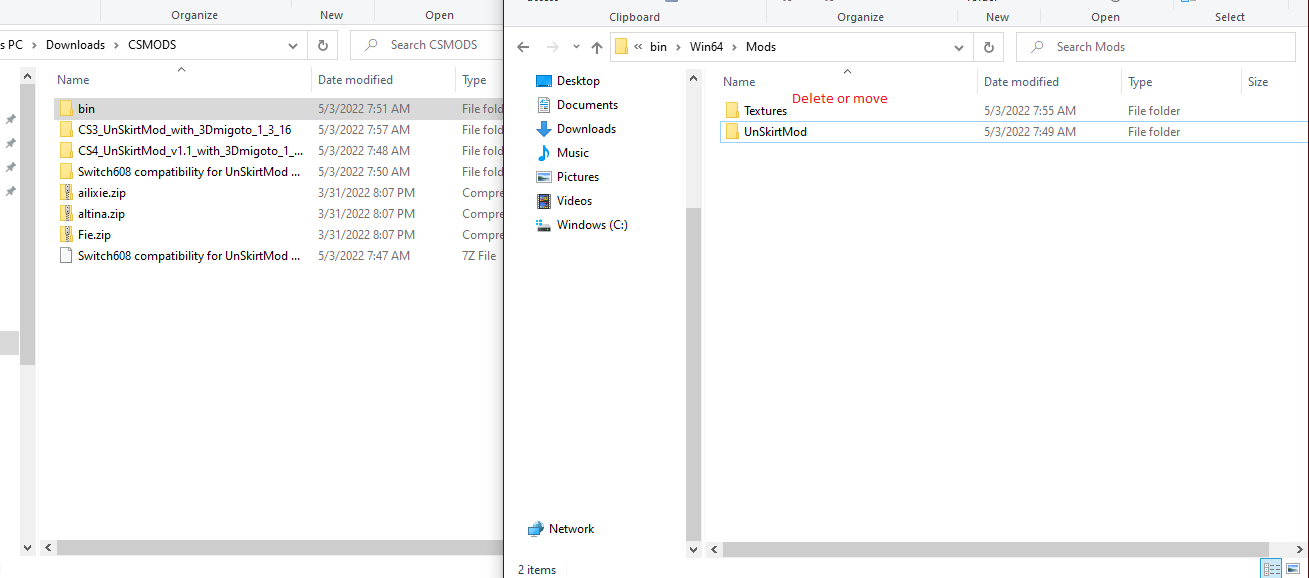
Task: Click bin in Mods address breadcrumb
Action: click(658, 47)
